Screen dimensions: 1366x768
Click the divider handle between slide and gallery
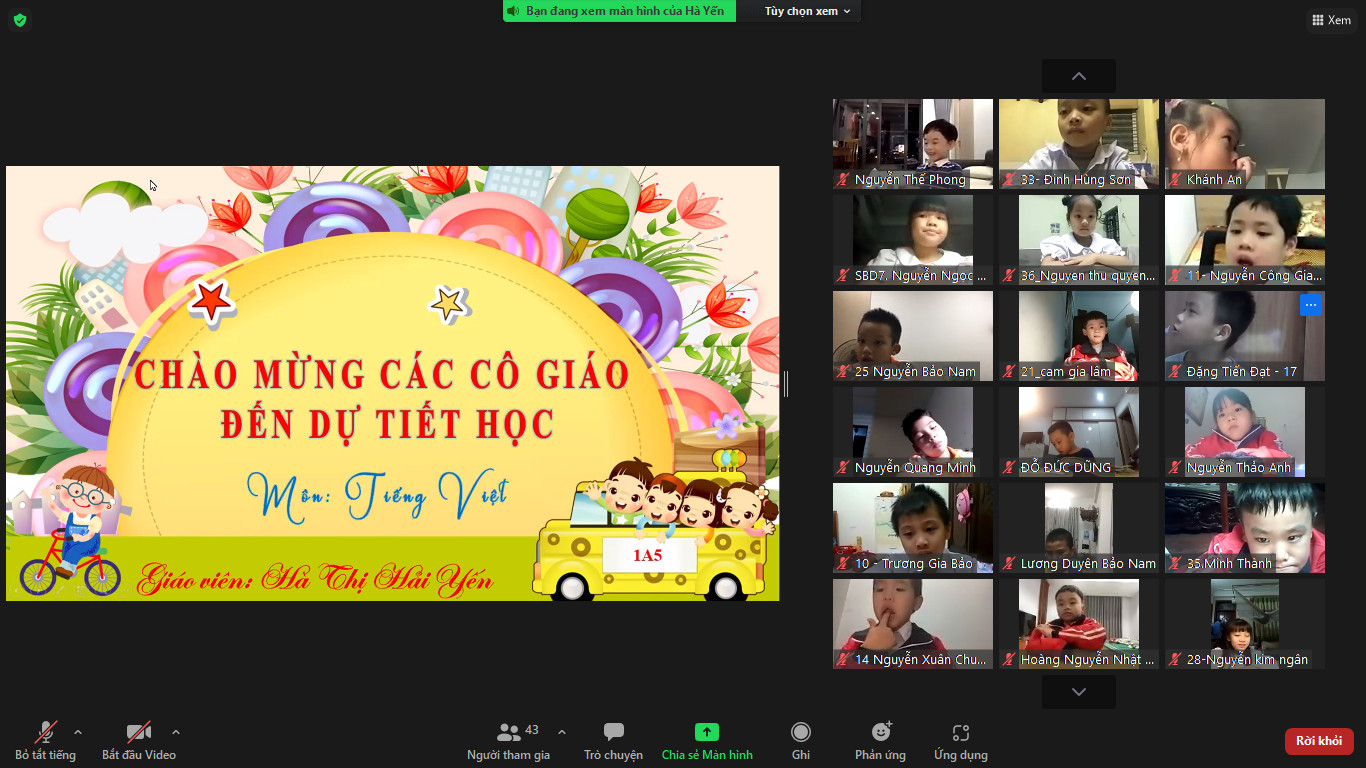coord(786,384)
